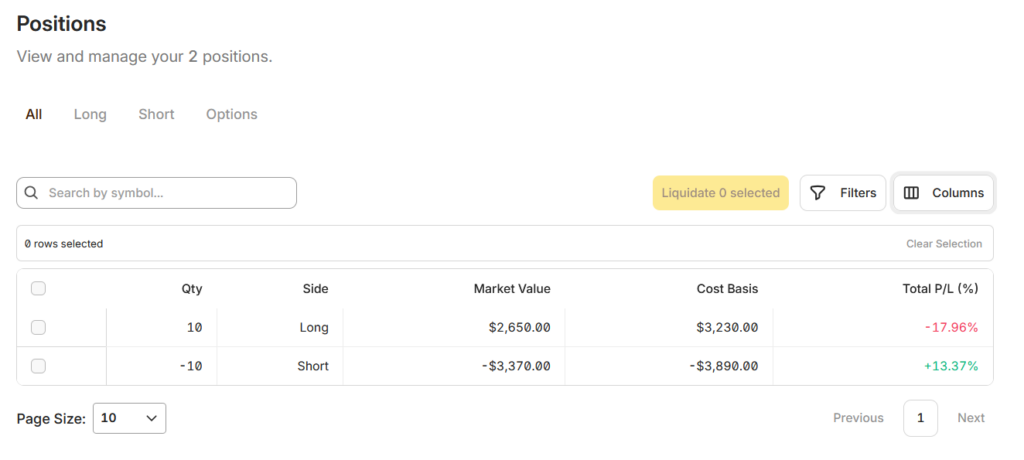1024x460 pixels.
Task: Click the 0 rows selected text
Action: pyautogui.click(x=64, y=244)
